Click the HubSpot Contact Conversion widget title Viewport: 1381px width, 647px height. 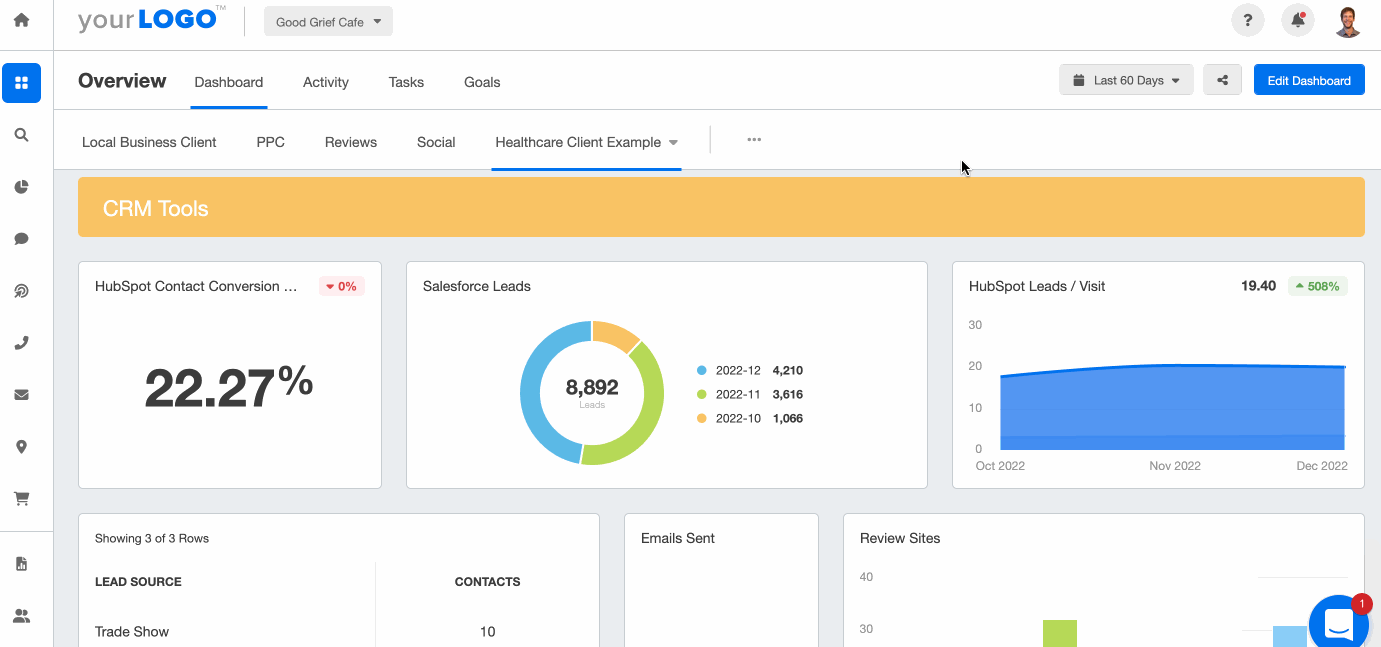pos(196,286)
